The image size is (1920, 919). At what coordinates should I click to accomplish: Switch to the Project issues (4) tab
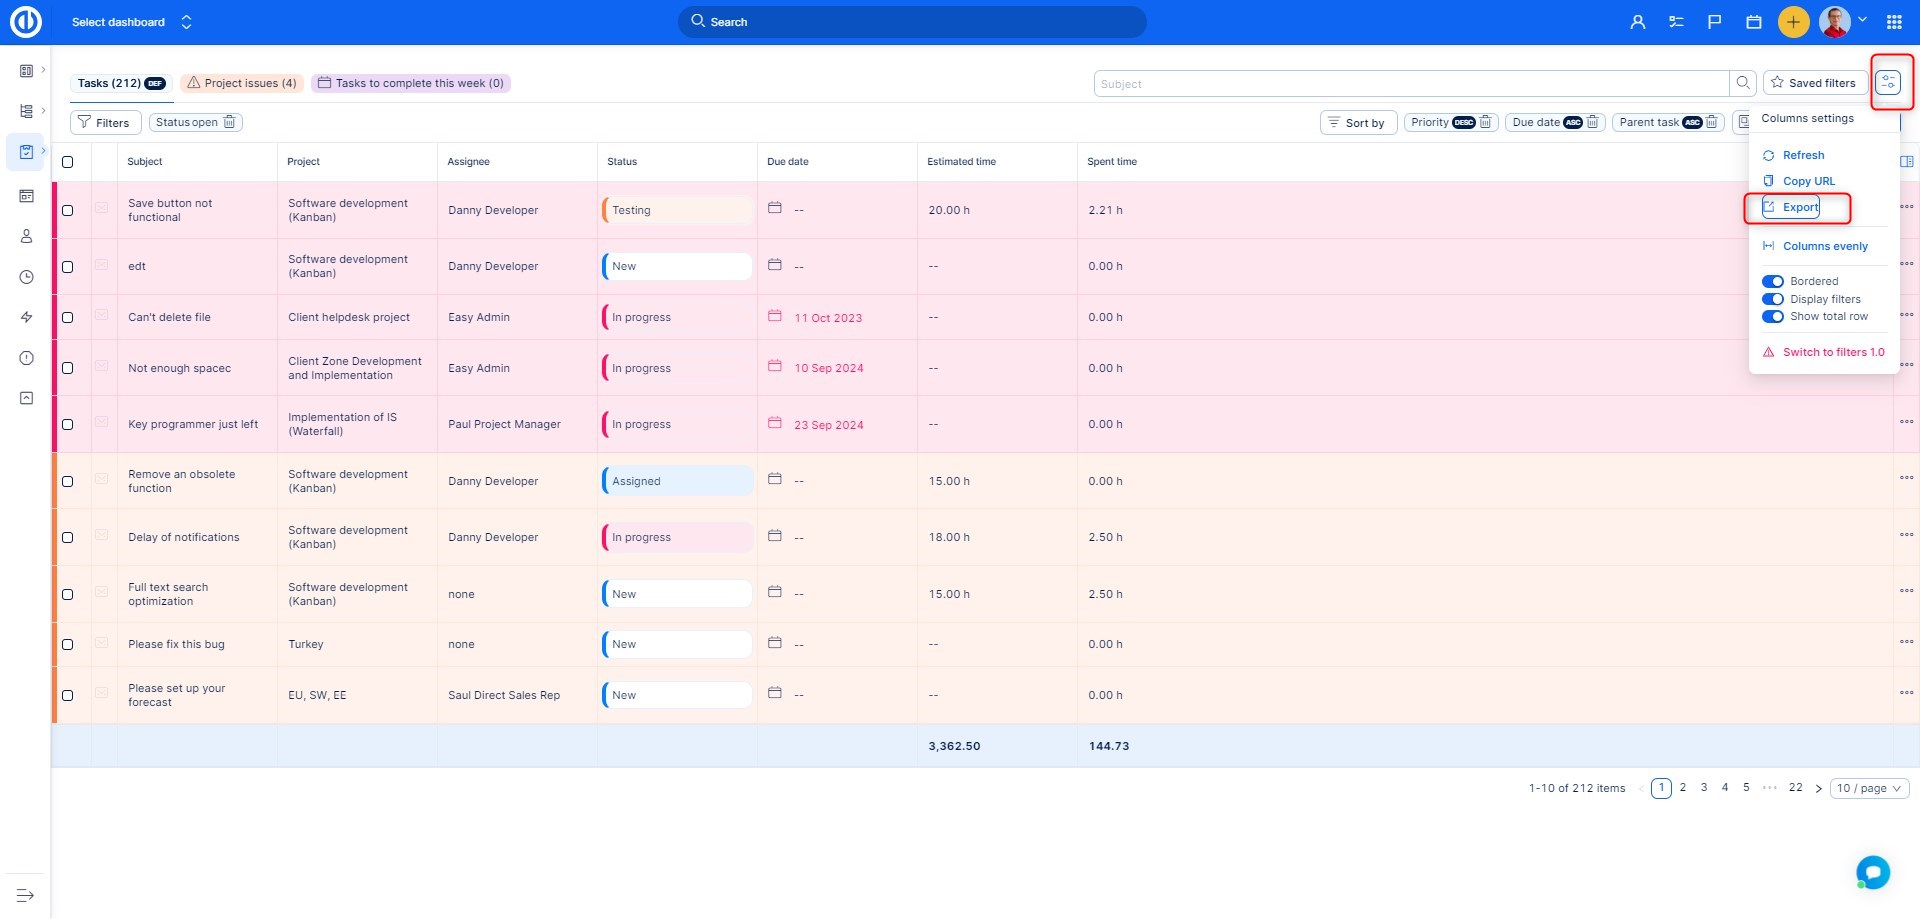tap(242, 83)
